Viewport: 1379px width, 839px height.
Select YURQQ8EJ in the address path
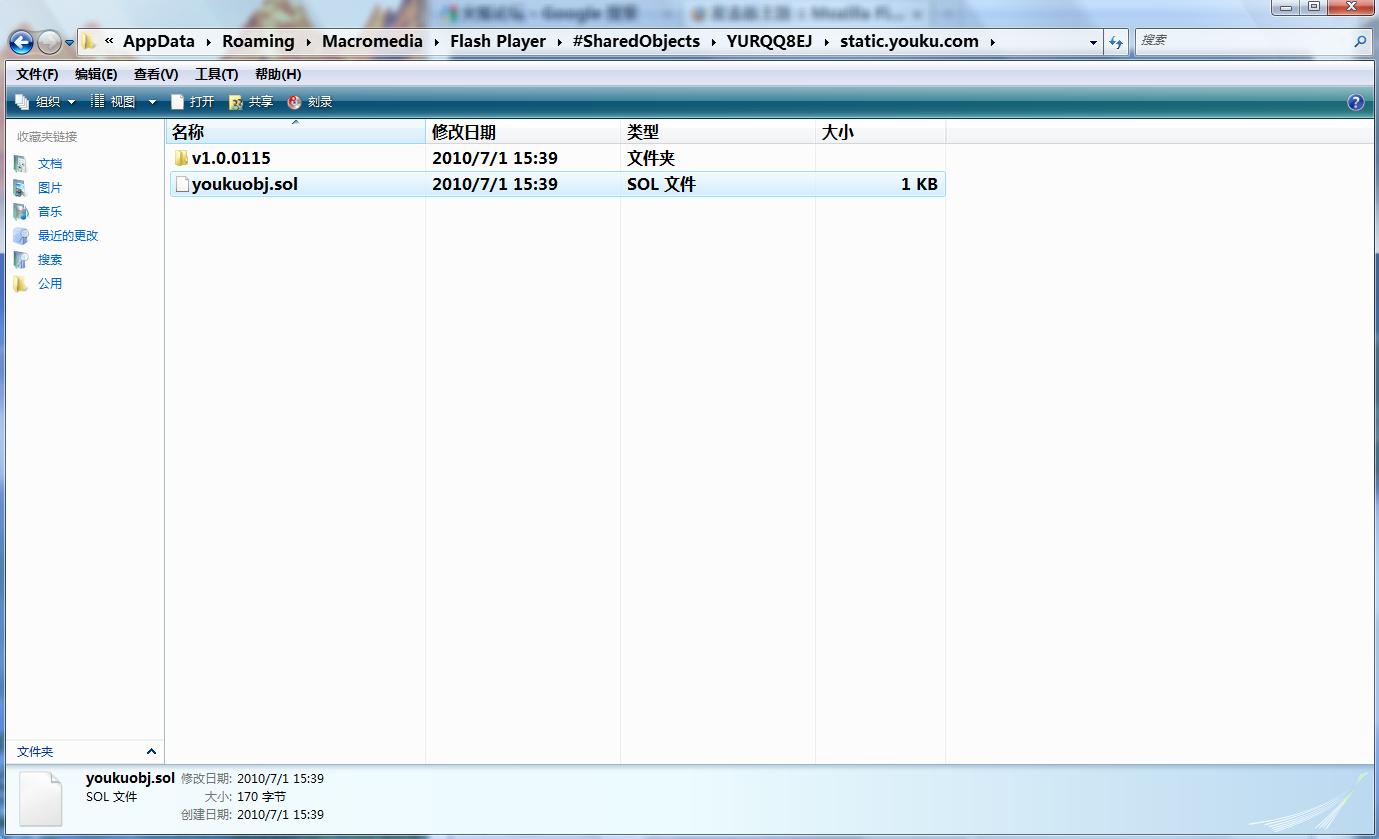[769, 41]
